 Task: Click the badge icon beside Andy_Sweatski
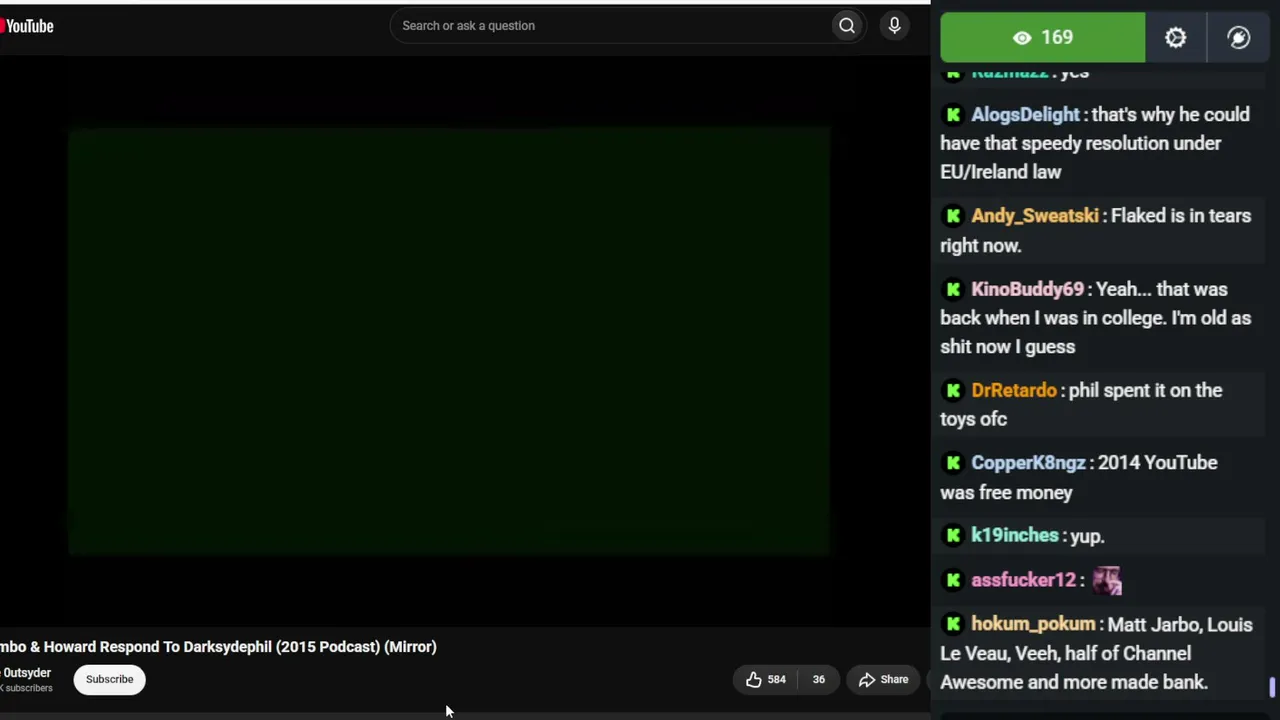953,216
